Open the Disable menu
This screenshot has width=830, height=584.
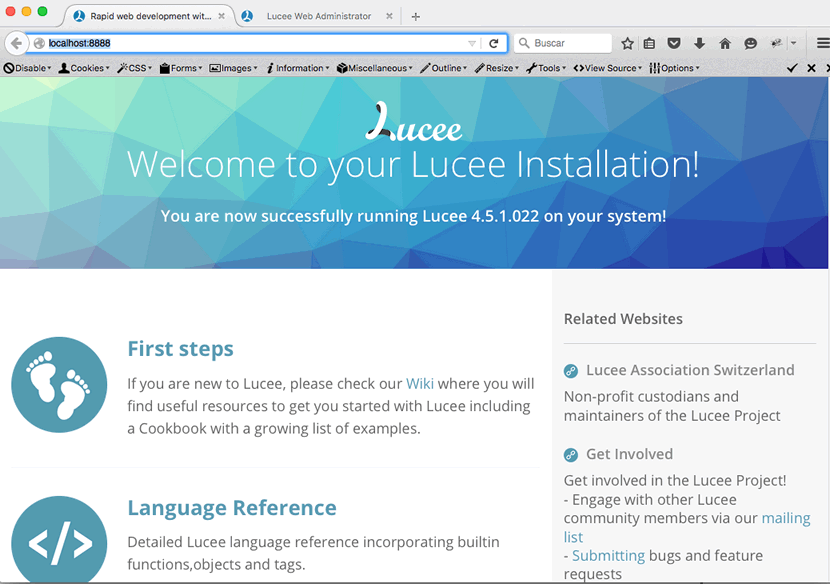27,68
